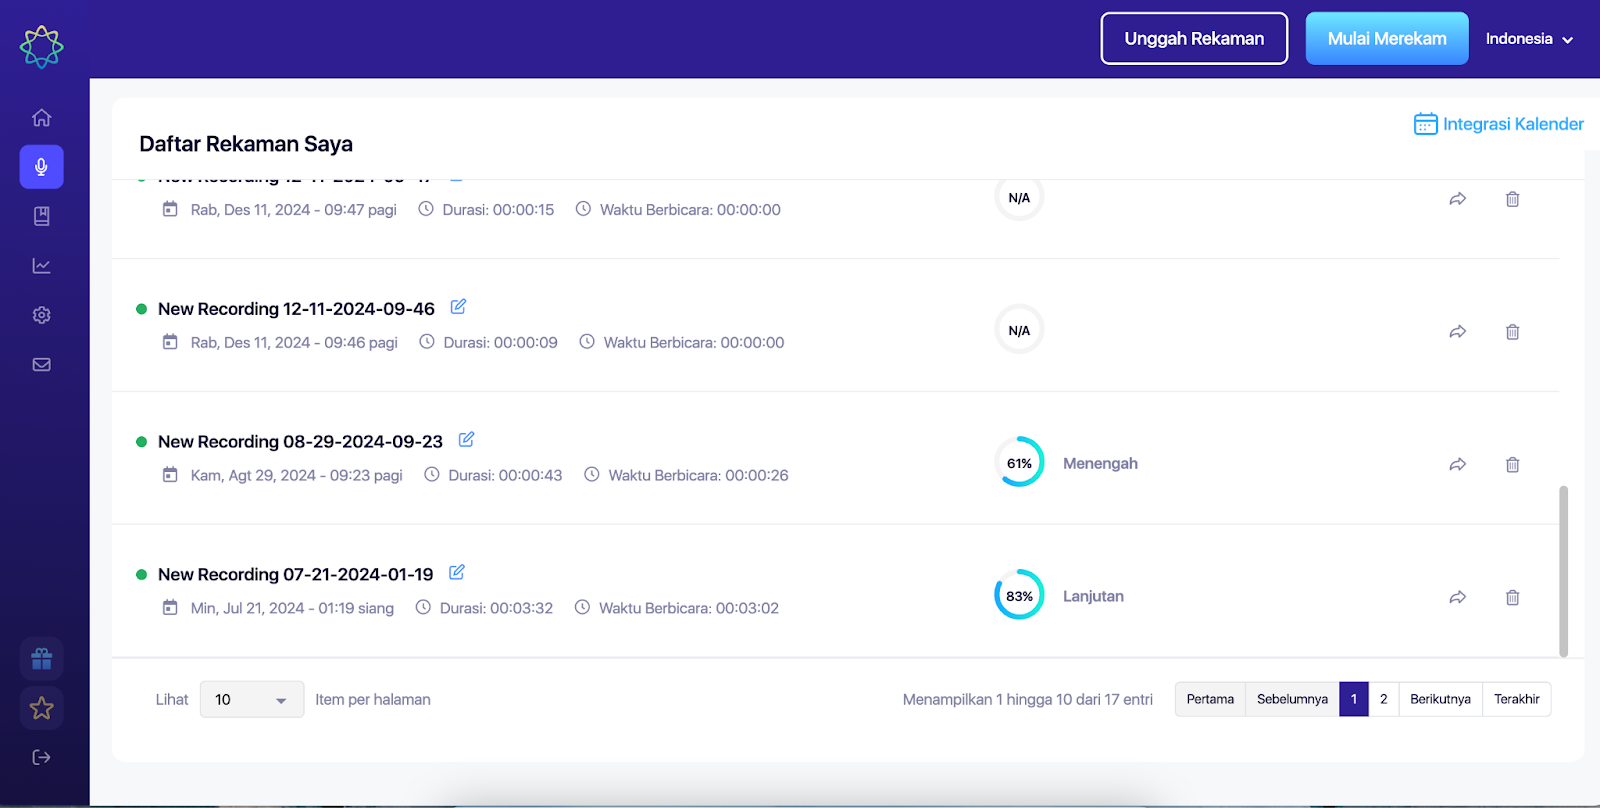This screenshot has width=1600, height=808.
Task: Delete recording 12-11-2024-09-46
Action: [x=1513, y=332]
